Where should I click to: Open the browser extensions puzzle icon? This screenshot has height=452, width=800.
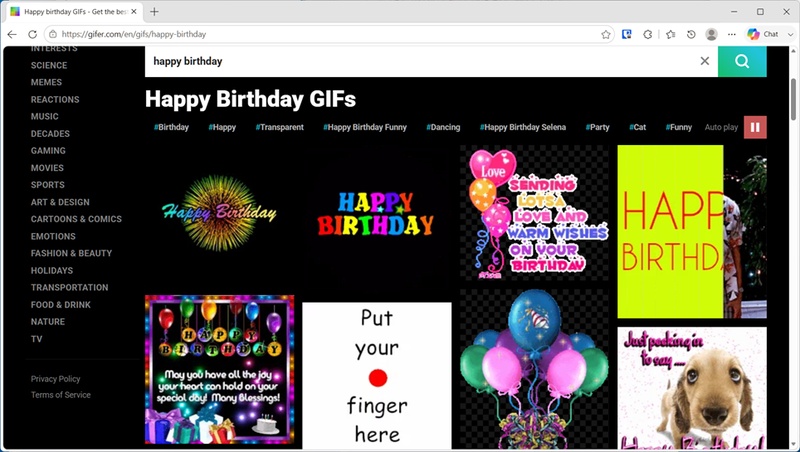point(647,34)
